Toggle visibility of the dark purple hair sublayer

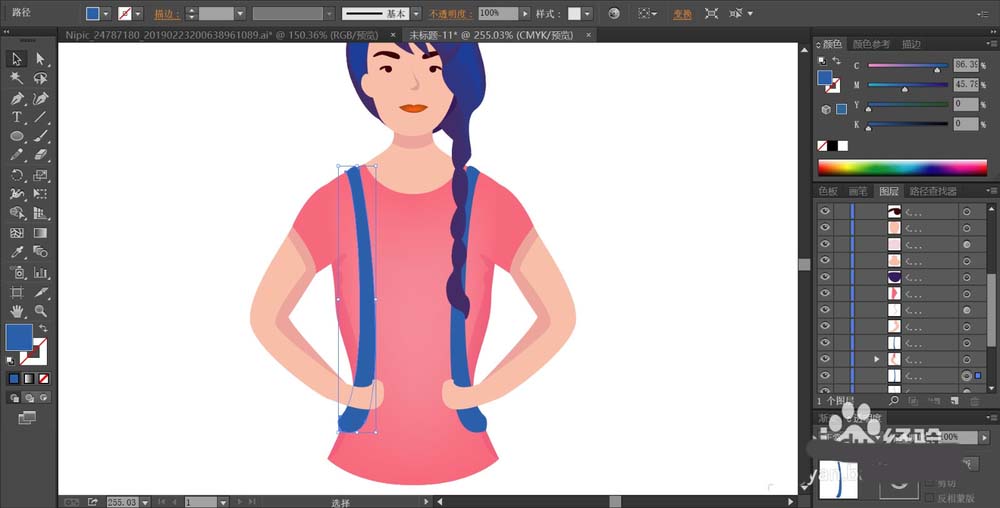825,277
